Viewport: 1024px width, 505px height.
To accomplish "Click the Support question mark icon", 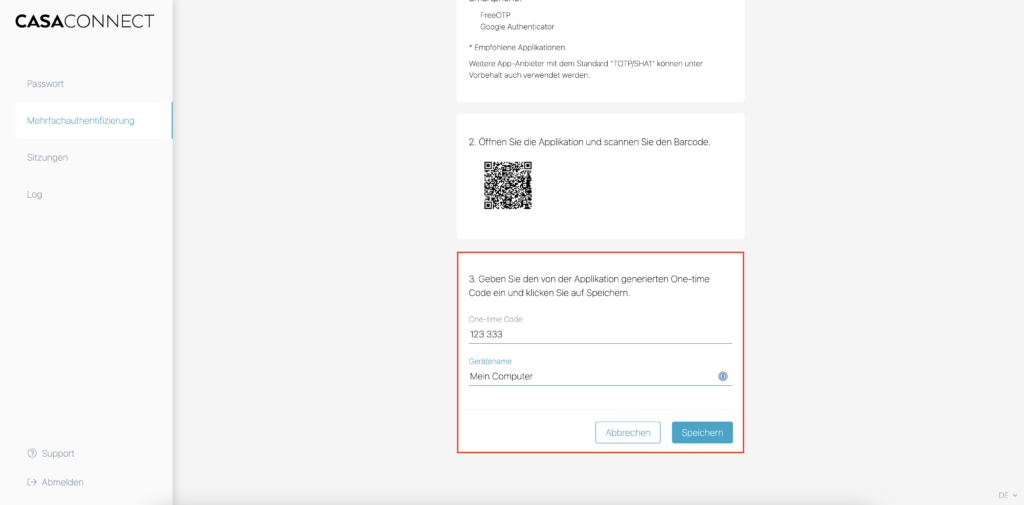I will [x=32, y=453].
